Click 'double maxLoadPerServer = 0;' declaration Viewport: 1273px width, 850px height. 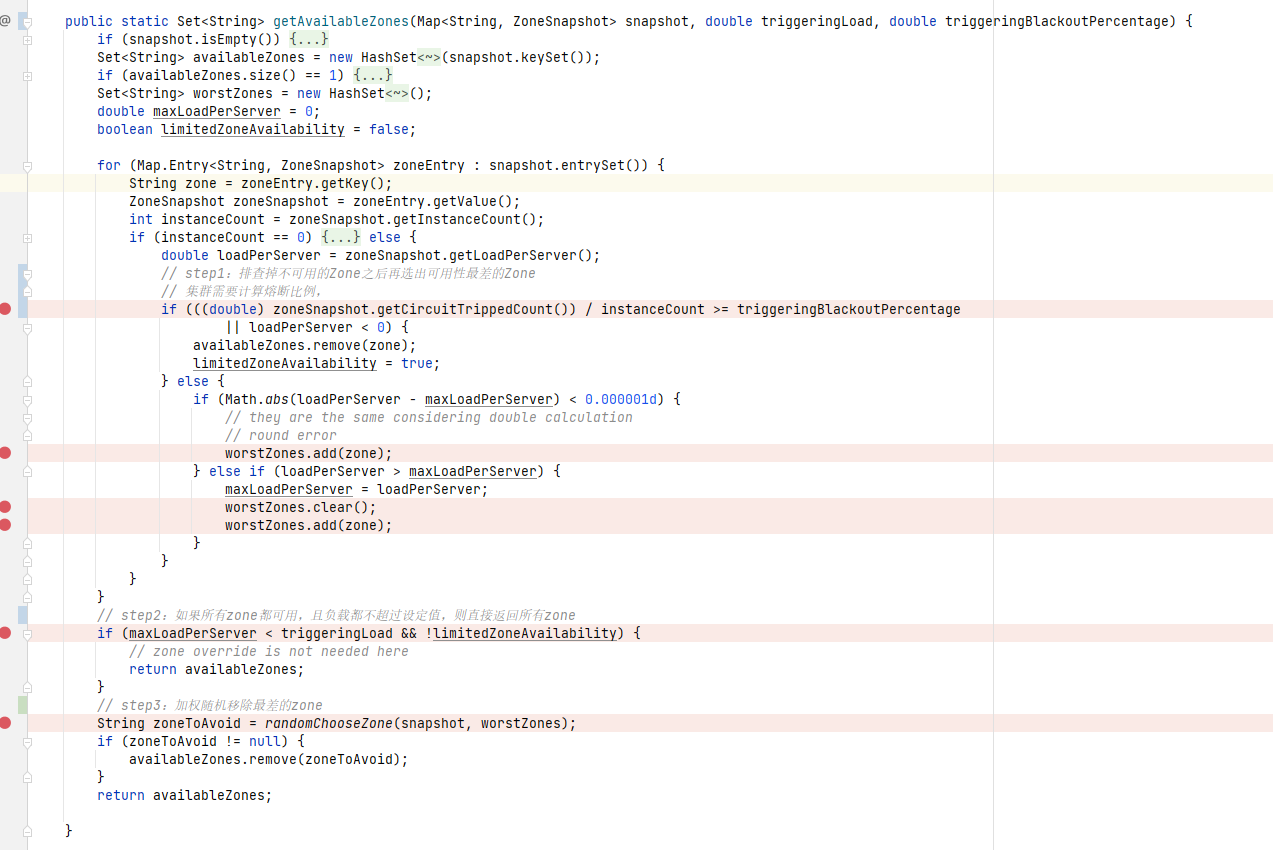click(208, 111)
